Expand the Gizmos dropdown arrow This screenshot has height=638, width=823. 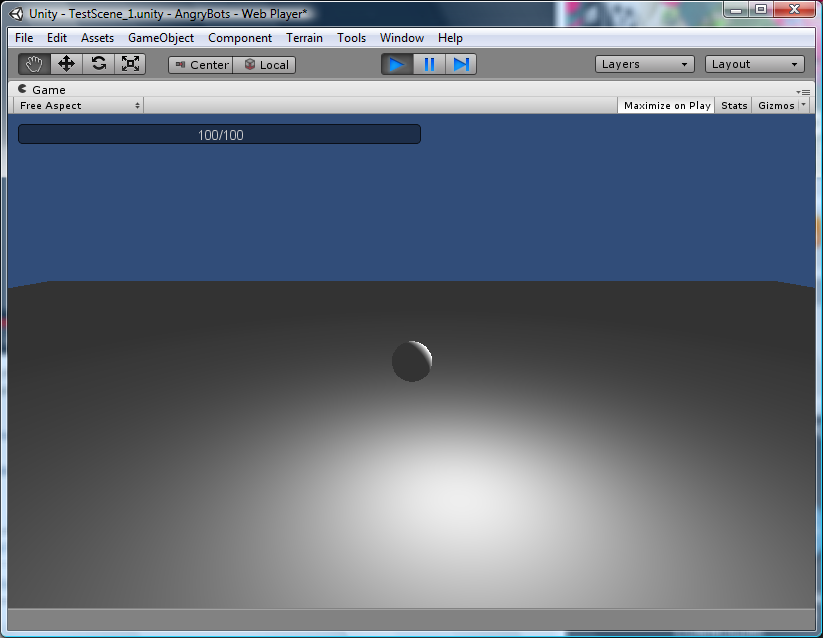tap(804, 105)
